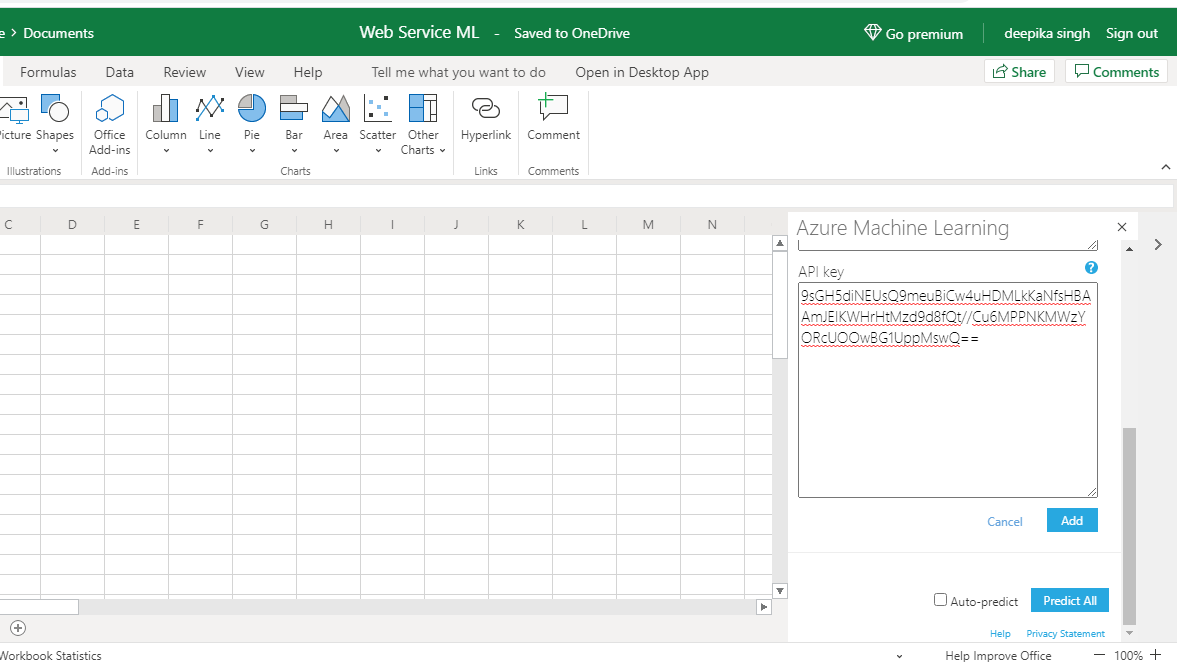Viewport: 1177px width, 662px height.
Task: Open the Help tab
Action: point(308,72)
